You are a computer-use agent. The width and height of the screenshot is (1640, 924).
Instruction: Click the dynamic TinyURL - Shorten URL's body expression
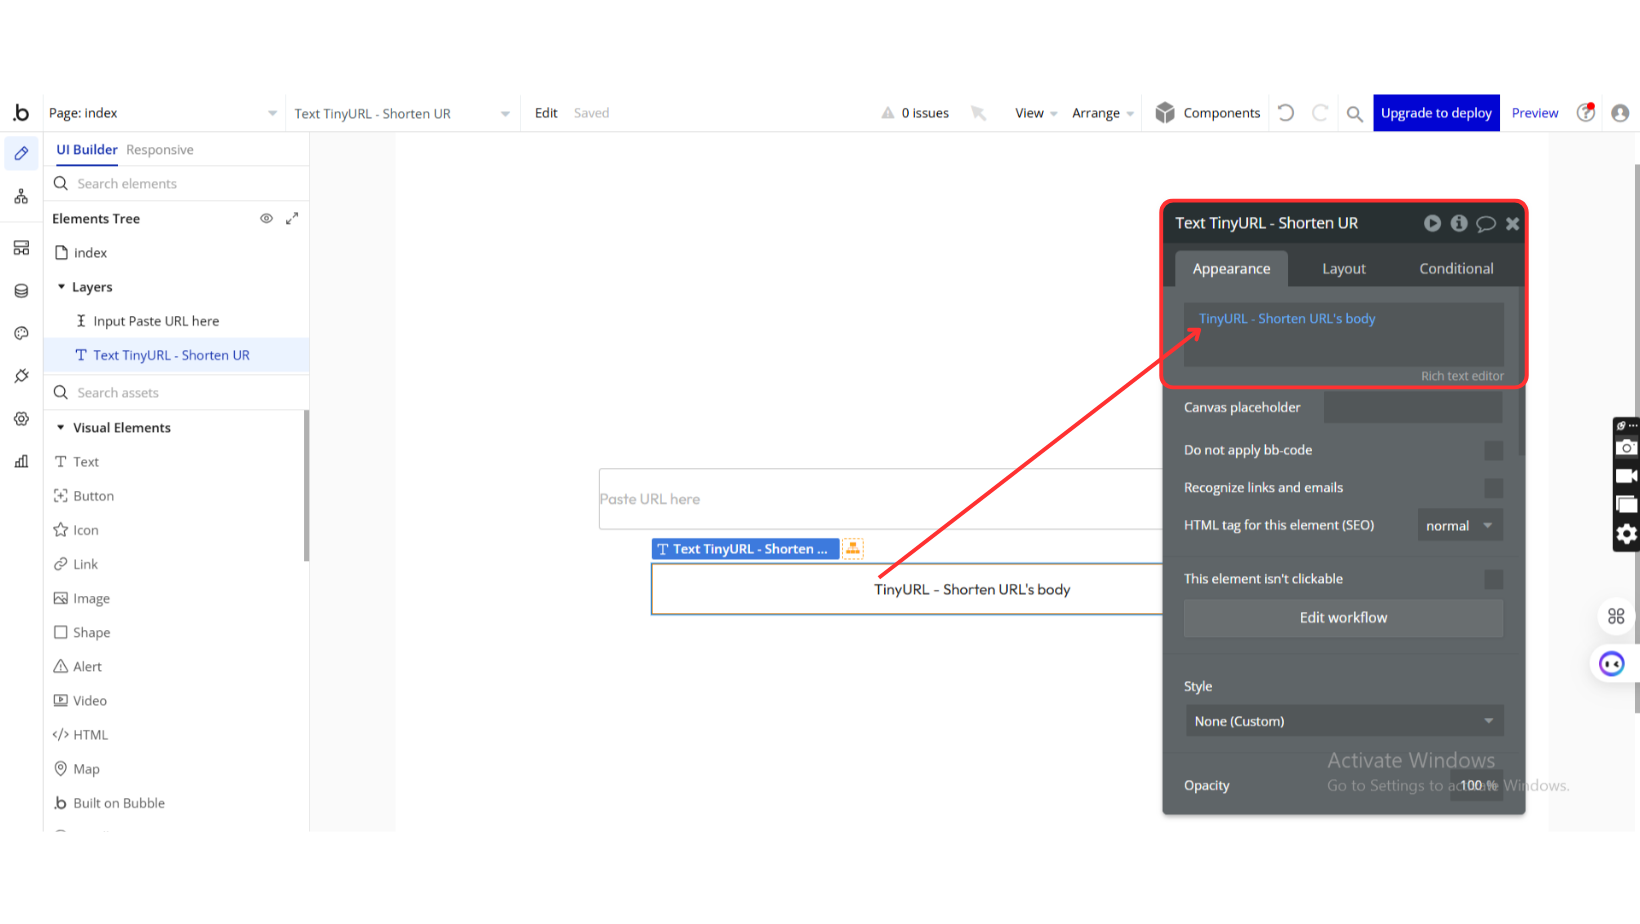click(1287, 319)
